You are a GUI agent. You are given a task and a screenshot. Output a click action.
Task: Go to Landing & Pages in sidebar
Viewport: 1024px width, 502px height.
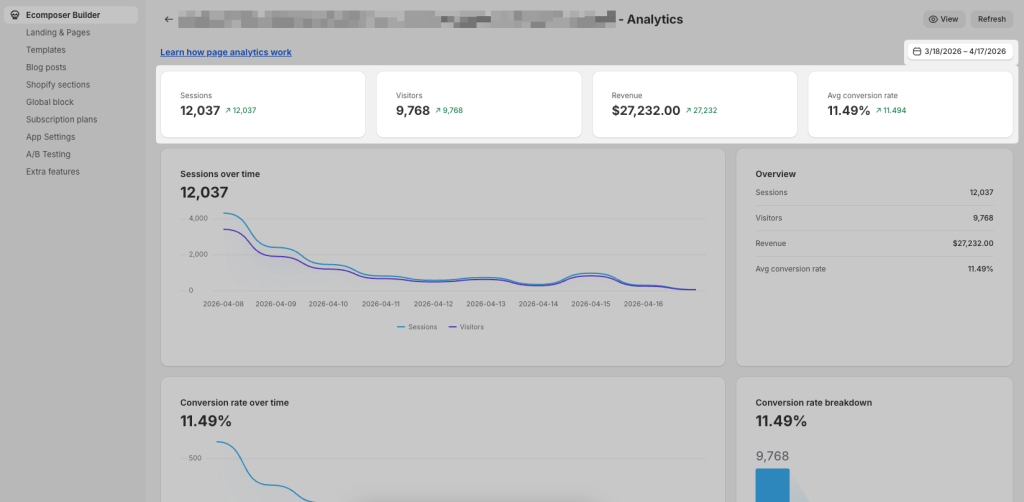click(58, 33)
